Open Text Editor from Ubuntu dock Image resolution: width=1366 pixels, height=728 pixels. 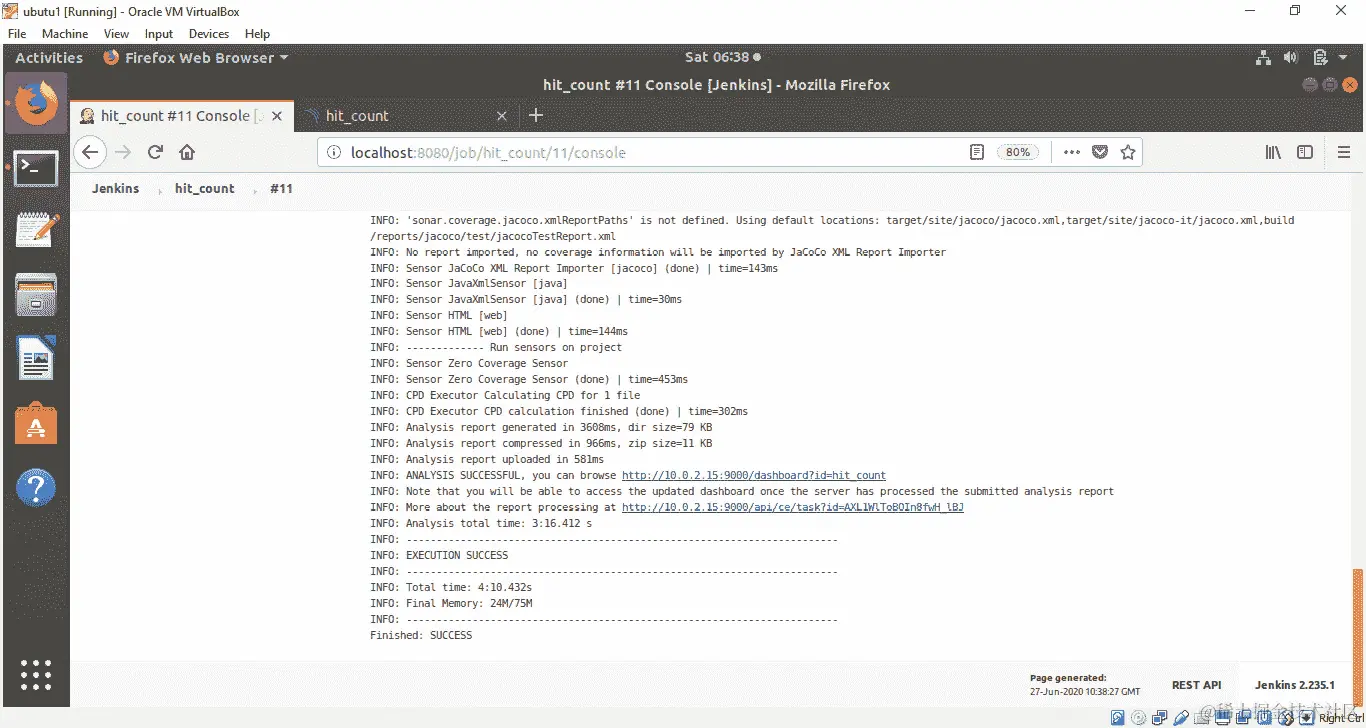point(36,231)
